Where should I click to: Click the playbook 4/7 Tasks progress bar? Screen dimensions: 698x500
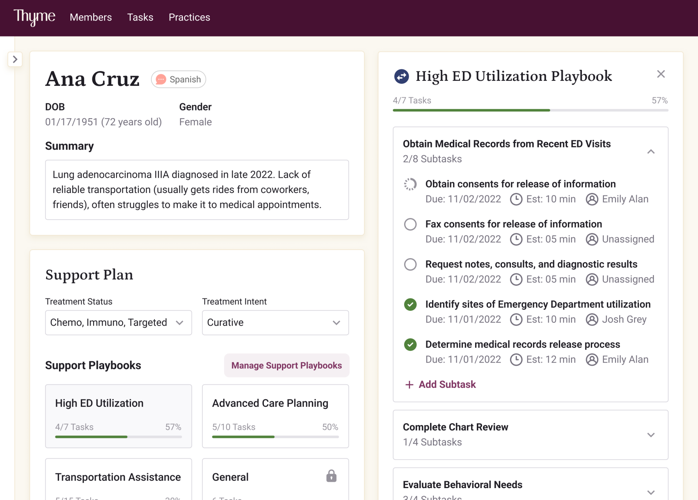530,110
